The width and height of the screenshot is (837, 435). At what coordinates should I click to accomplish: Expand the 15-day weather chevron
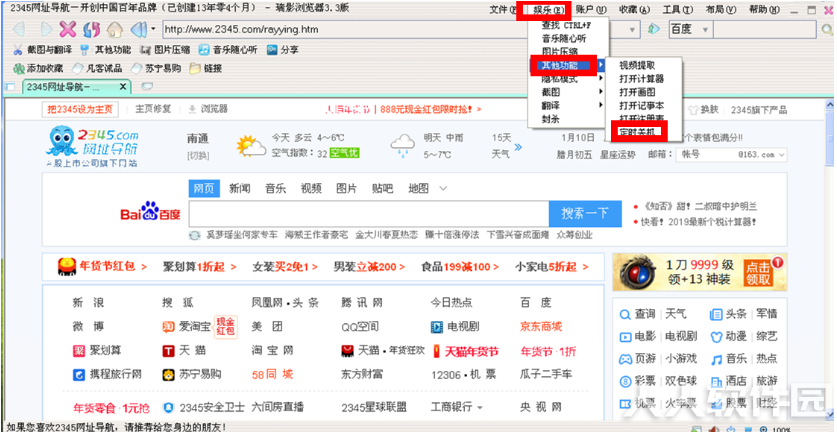pos(518,146)
